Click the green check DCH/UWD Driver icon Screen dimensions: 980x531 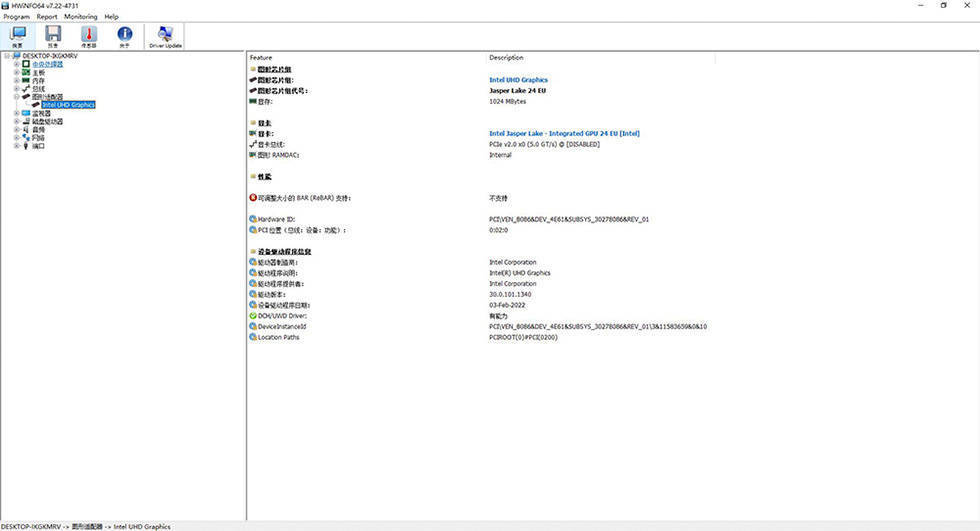pyautogui.click(x=253, y=315)
